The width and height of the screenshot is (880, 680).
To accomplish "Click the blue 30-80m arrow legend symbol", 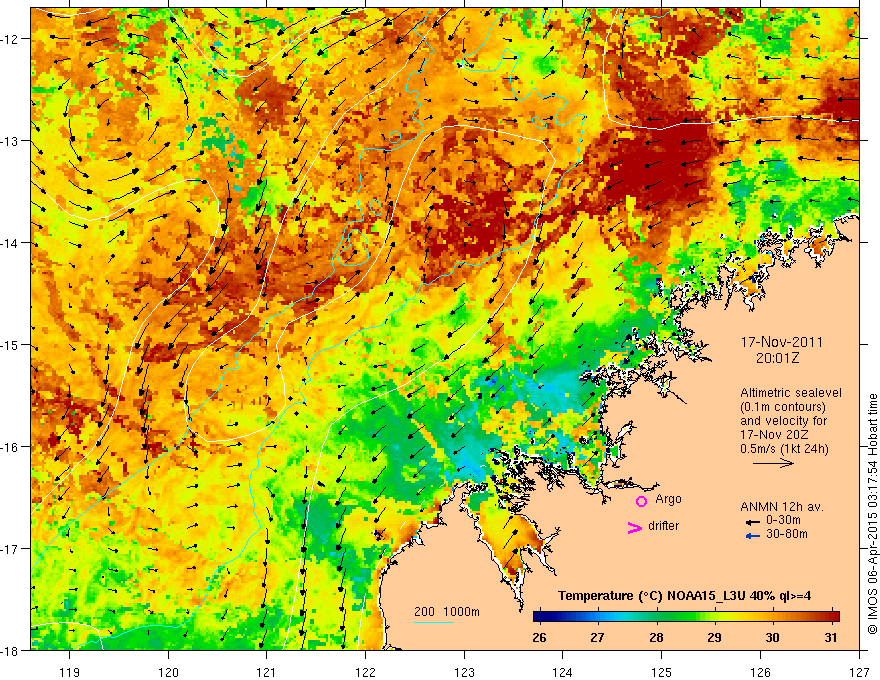I will click(752, 536).
